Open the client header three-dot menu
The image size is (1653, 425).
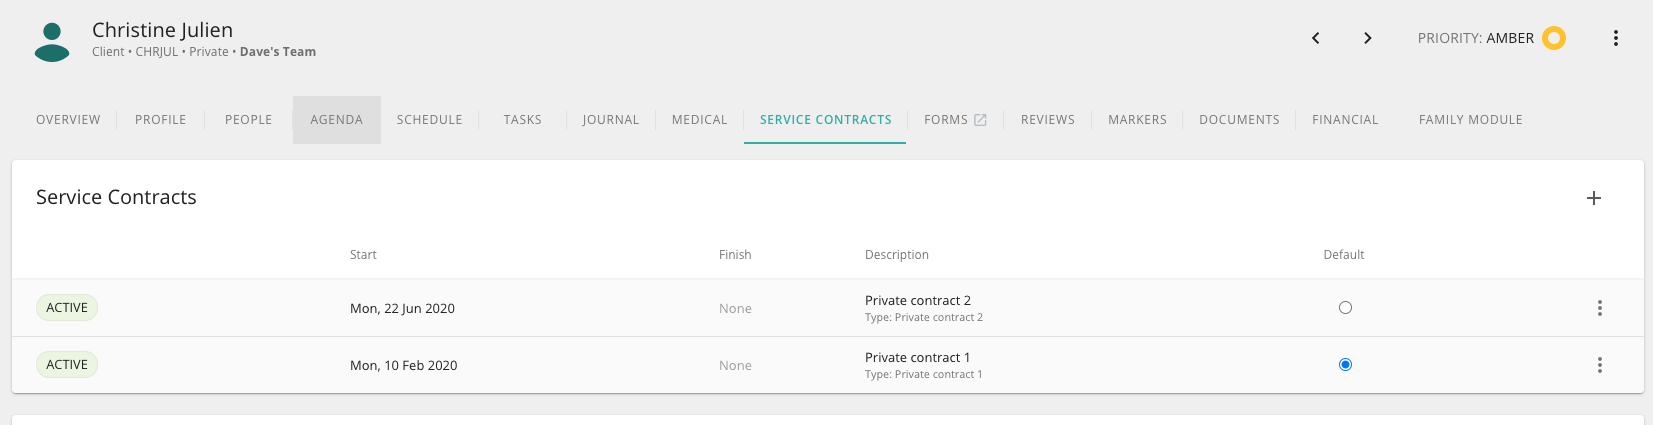point(1616,38)
